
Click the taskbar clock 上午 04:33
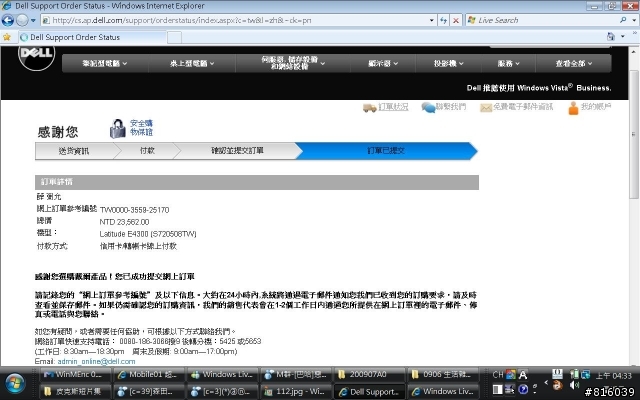pos(613,376)
